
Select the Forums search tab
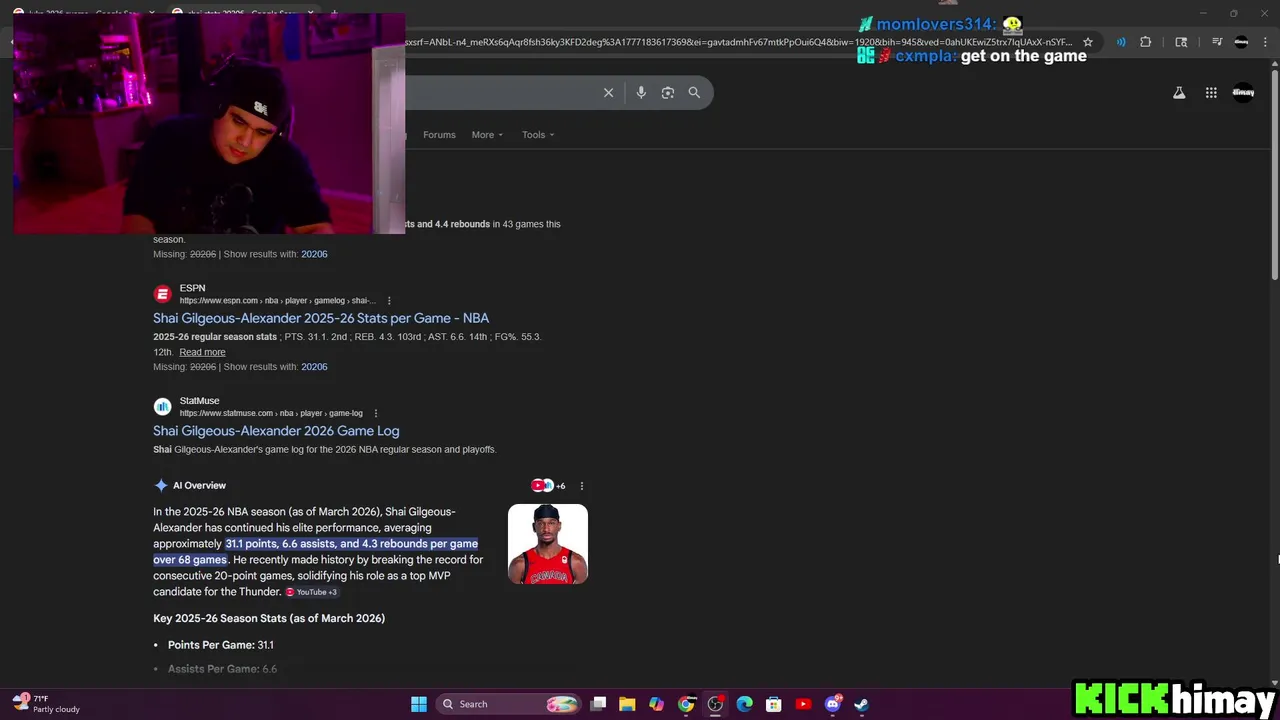(x=439, y=135)
